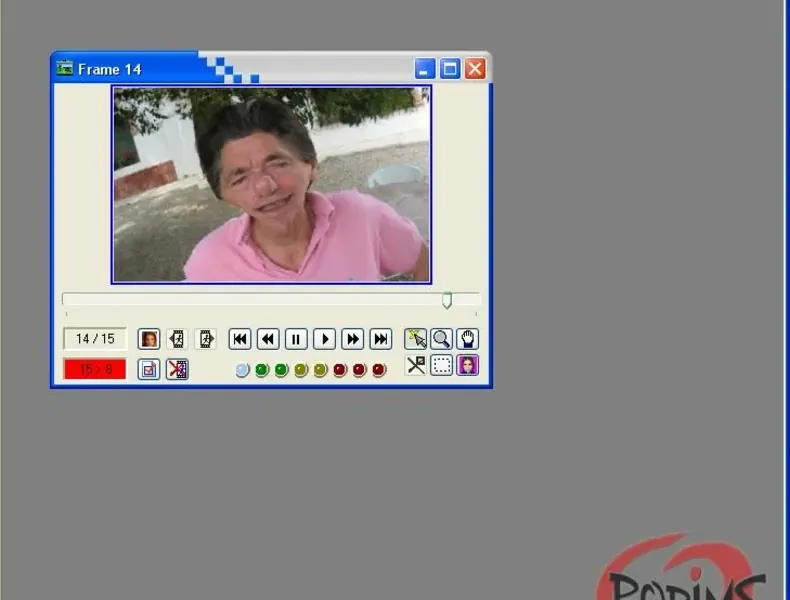Click the timeline slider handle
This screenshot has height=600, width=790.
coord(447,300)
